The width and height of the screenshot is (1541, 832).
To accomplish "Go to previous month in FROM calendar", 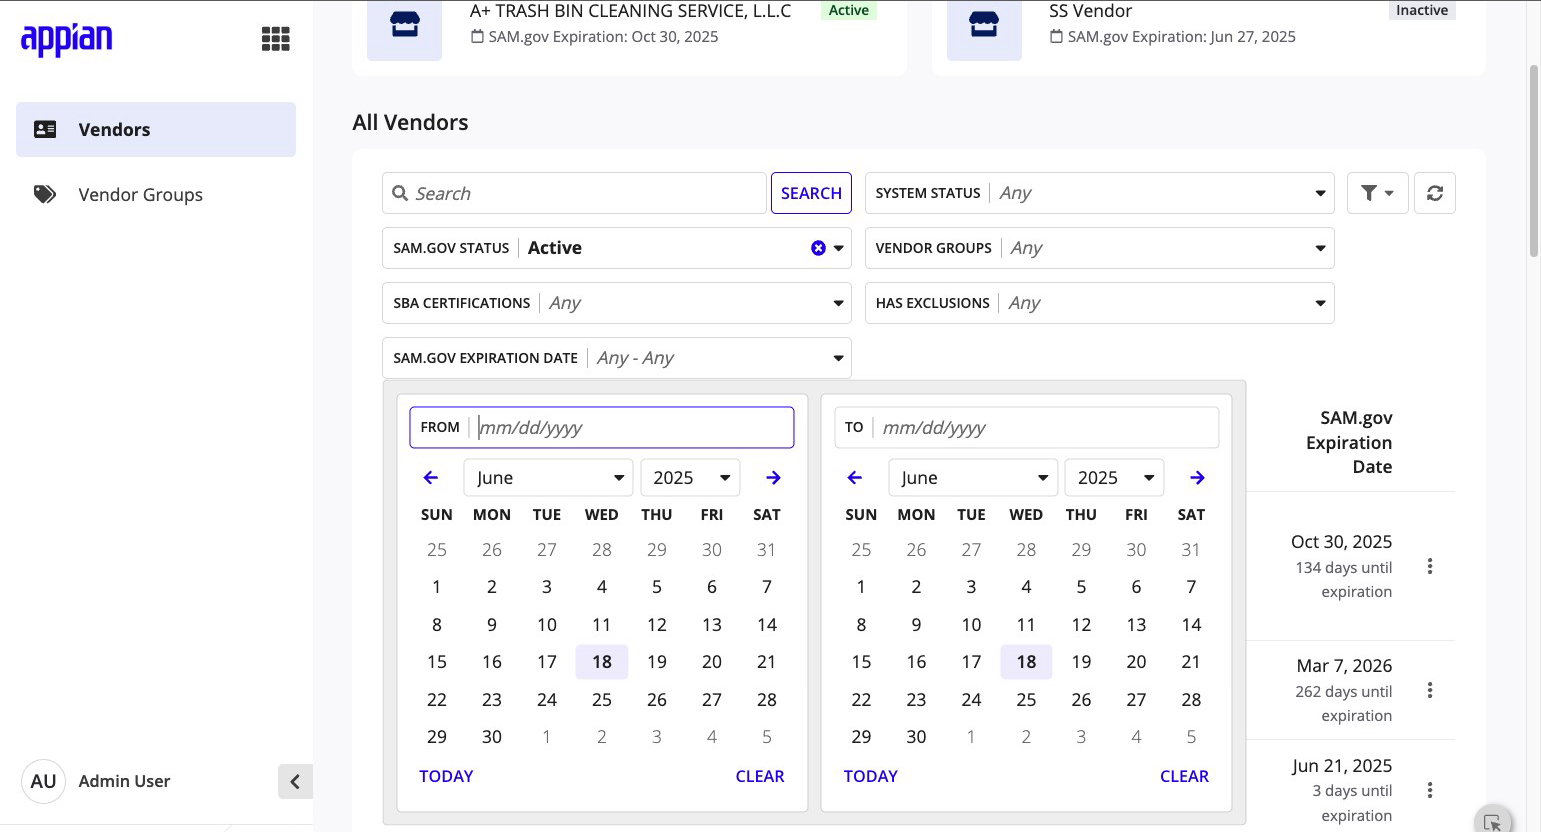I will 431,478.
